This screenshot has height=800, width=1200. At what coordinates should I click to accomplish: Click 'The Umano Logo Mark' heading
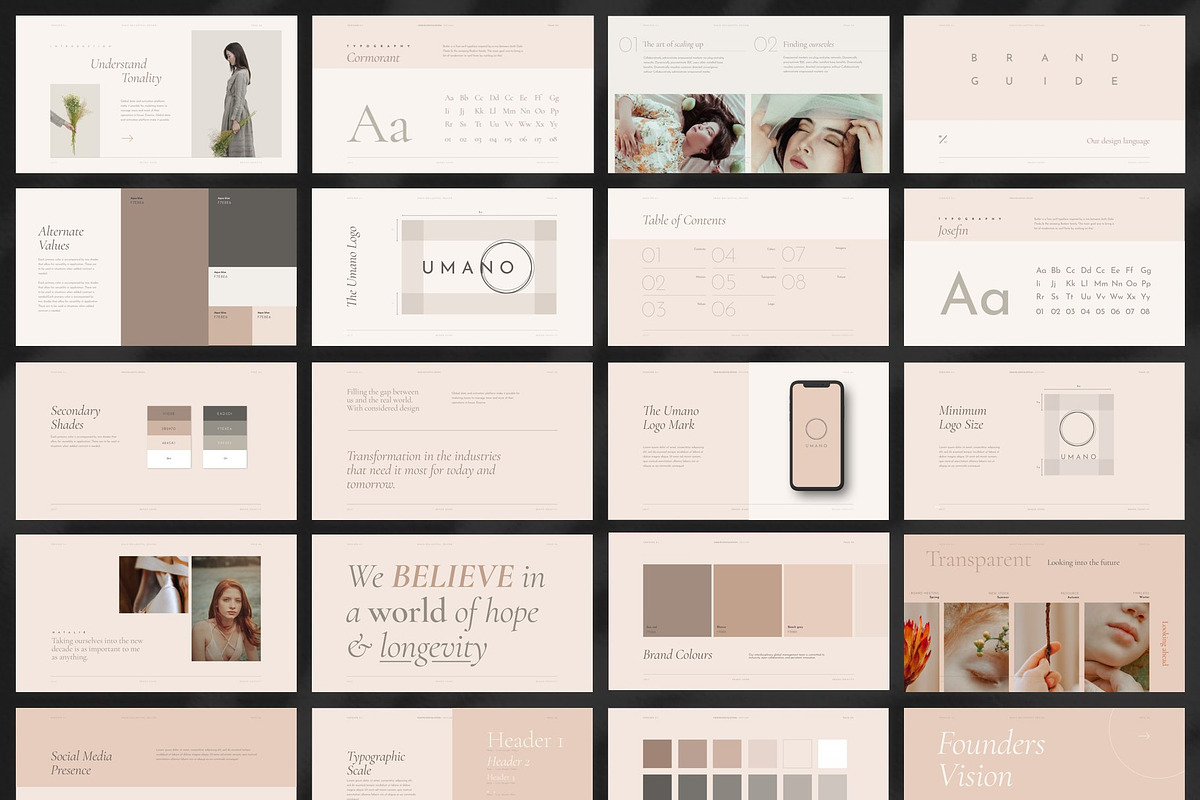[671, 417]
